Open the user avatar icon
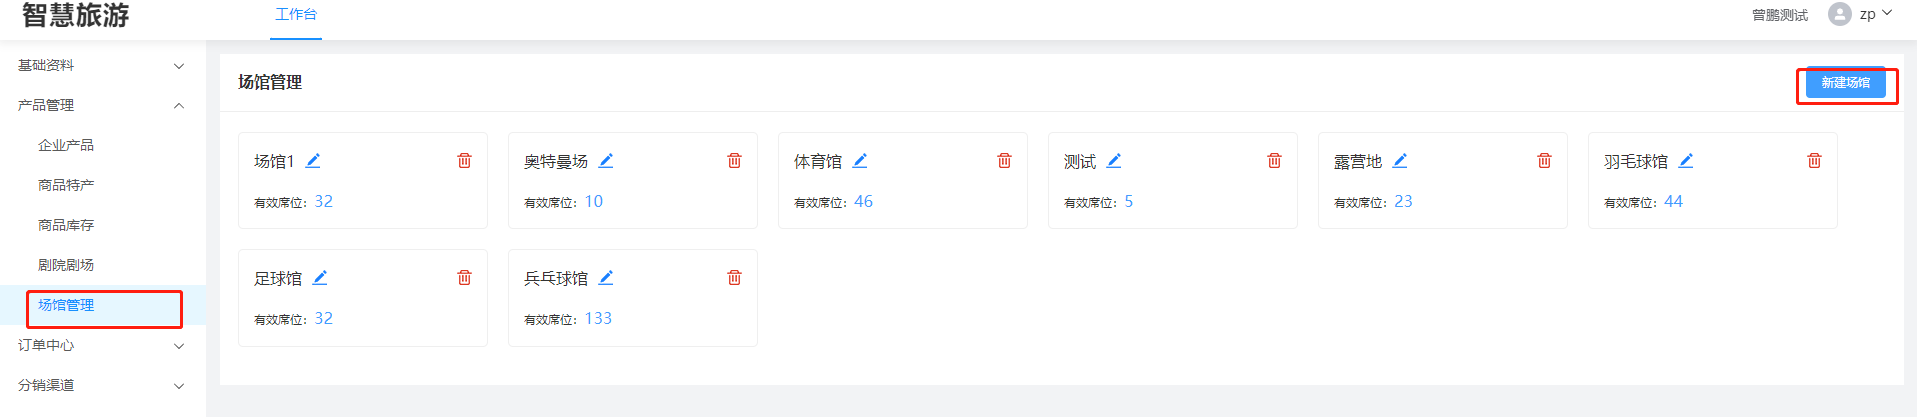This screenshot has height=417, width=1917. (x=1839, y=14)
